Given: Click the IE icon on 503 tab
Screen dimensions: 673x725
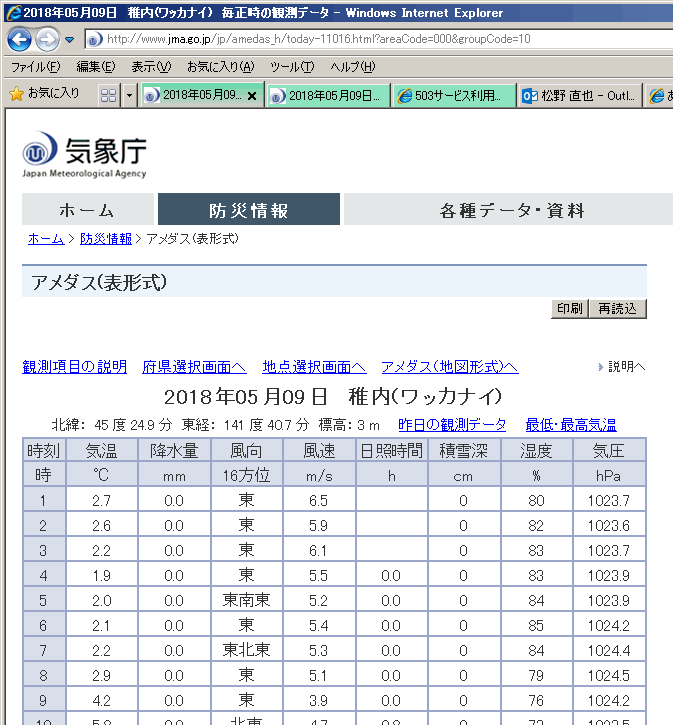Looking at the screenshot, I should [405, 96].
